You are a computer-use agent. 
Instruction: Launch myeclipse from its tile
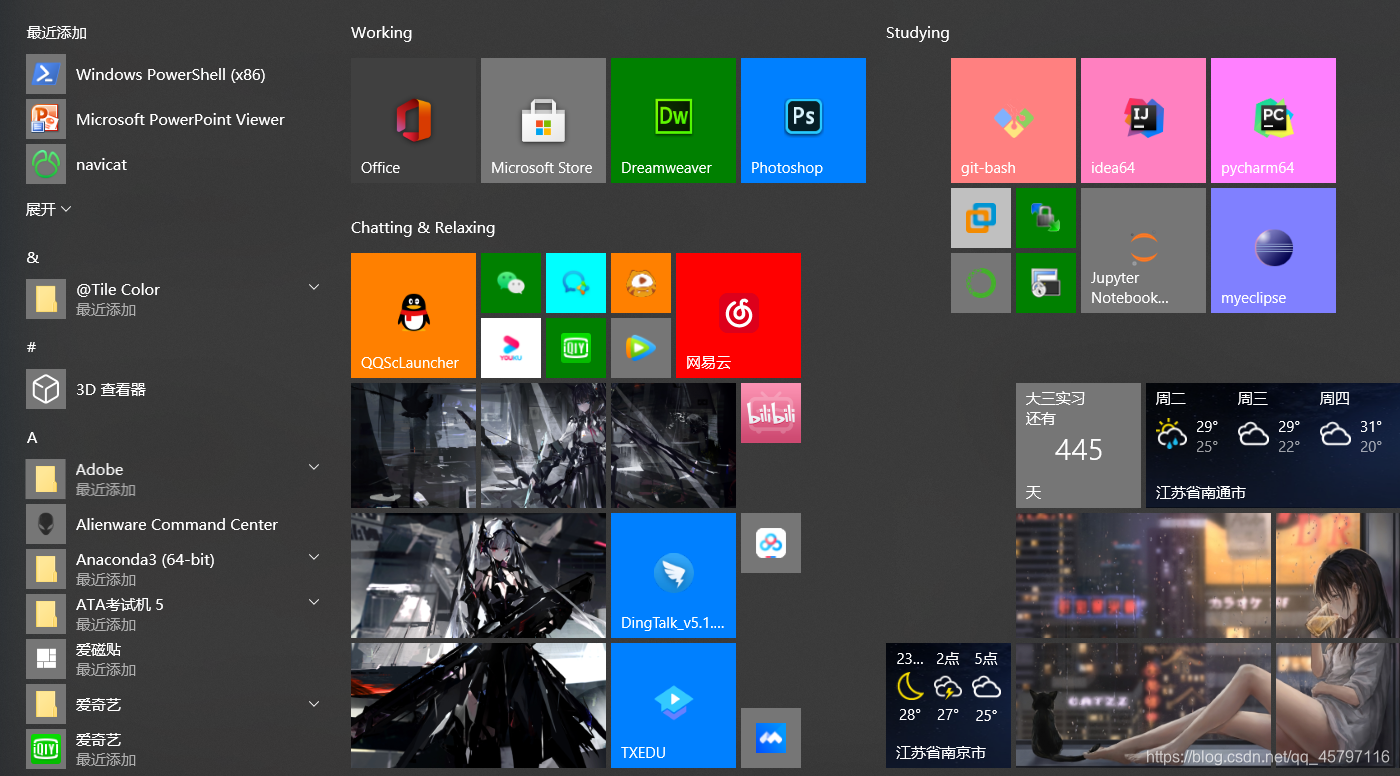tap(1273, 250)
